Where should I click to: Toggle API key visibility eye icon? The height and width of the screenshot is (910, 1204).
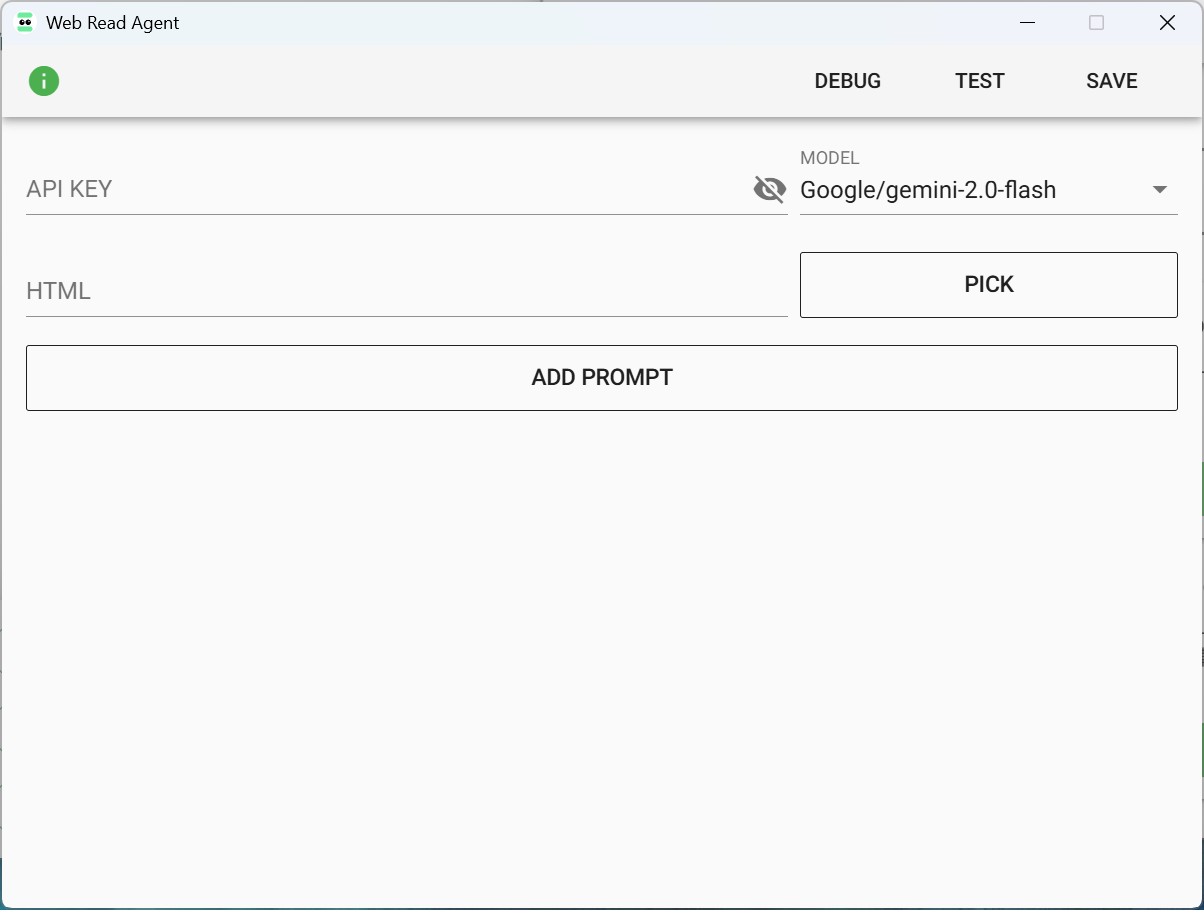point(769,189)
